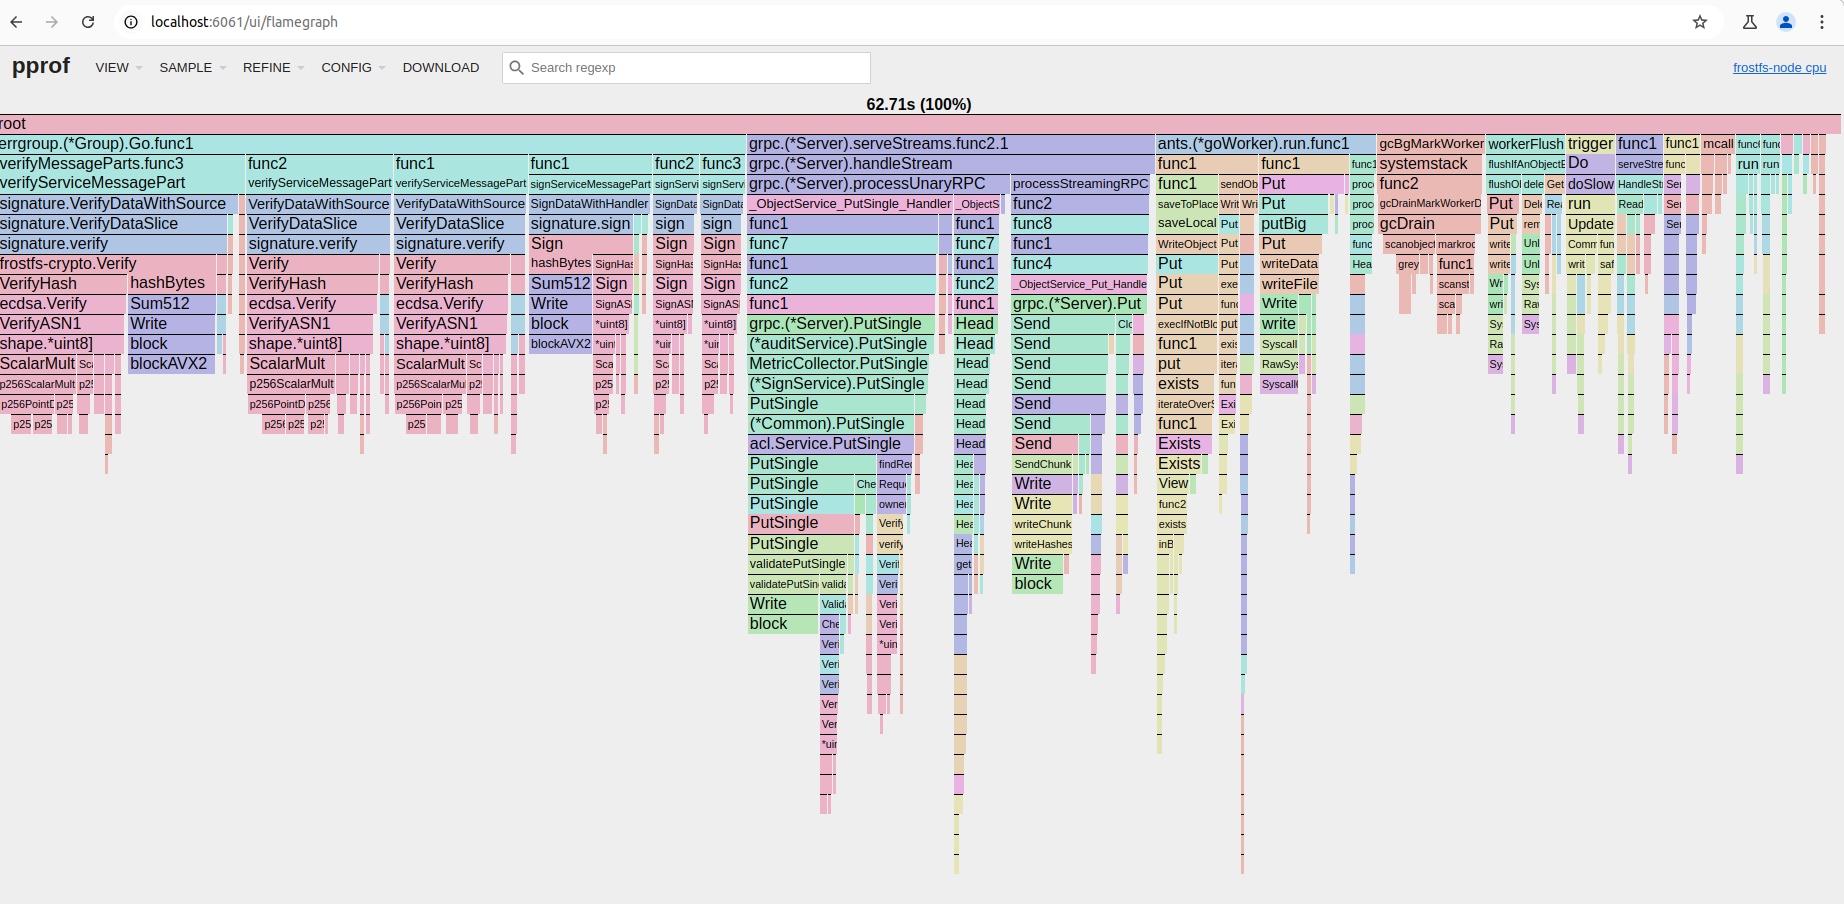Select the doSlow frame
Screen dimensions: 1844x904
(x=1591, y=184)
